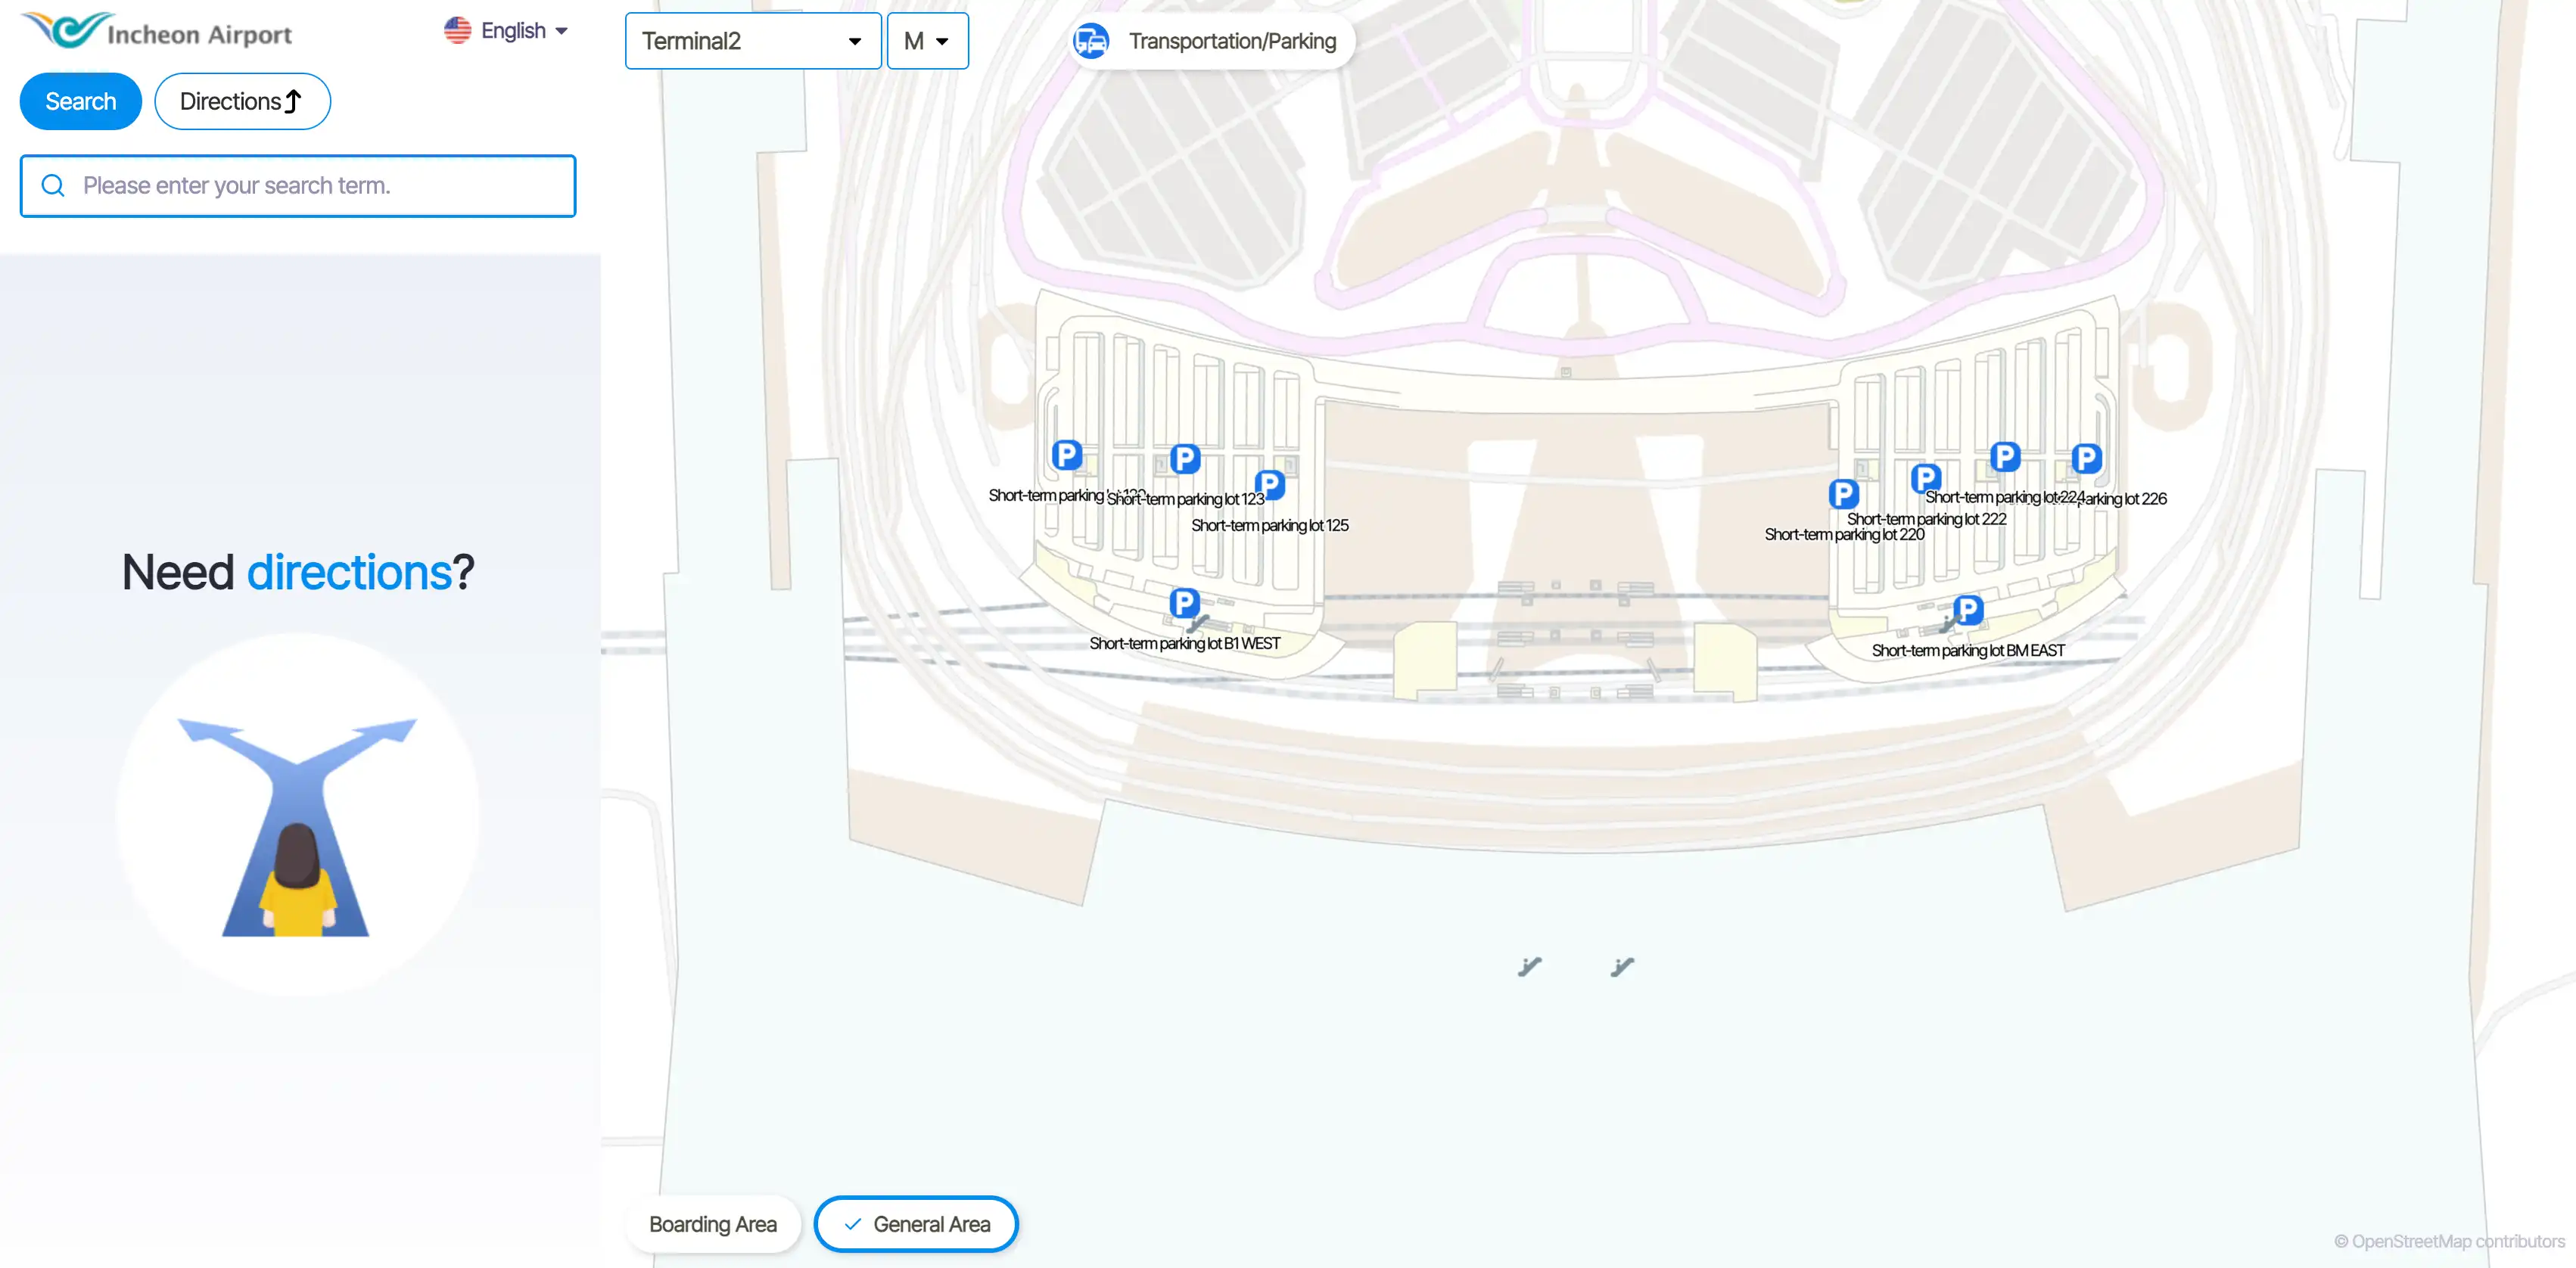
Task: Select the Short-term parking lot 125 marker
Action: 1270,484
